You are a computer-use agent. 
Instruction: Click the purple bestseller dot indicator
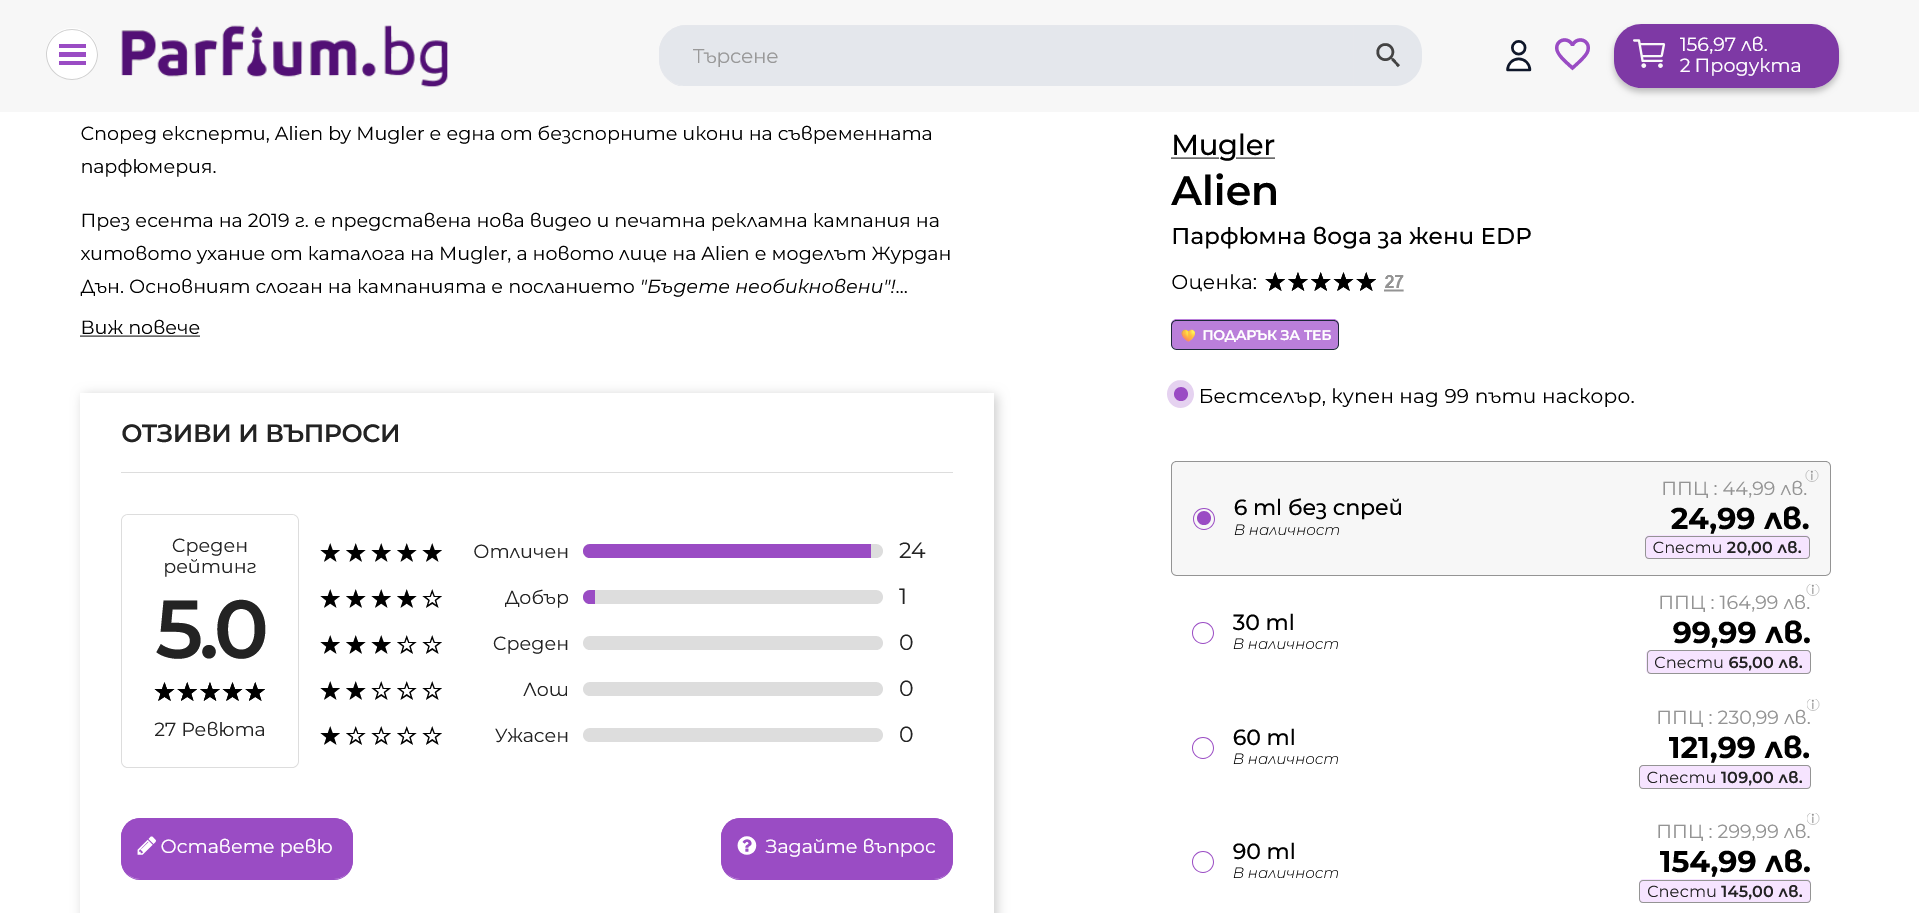coord(1181,395)
